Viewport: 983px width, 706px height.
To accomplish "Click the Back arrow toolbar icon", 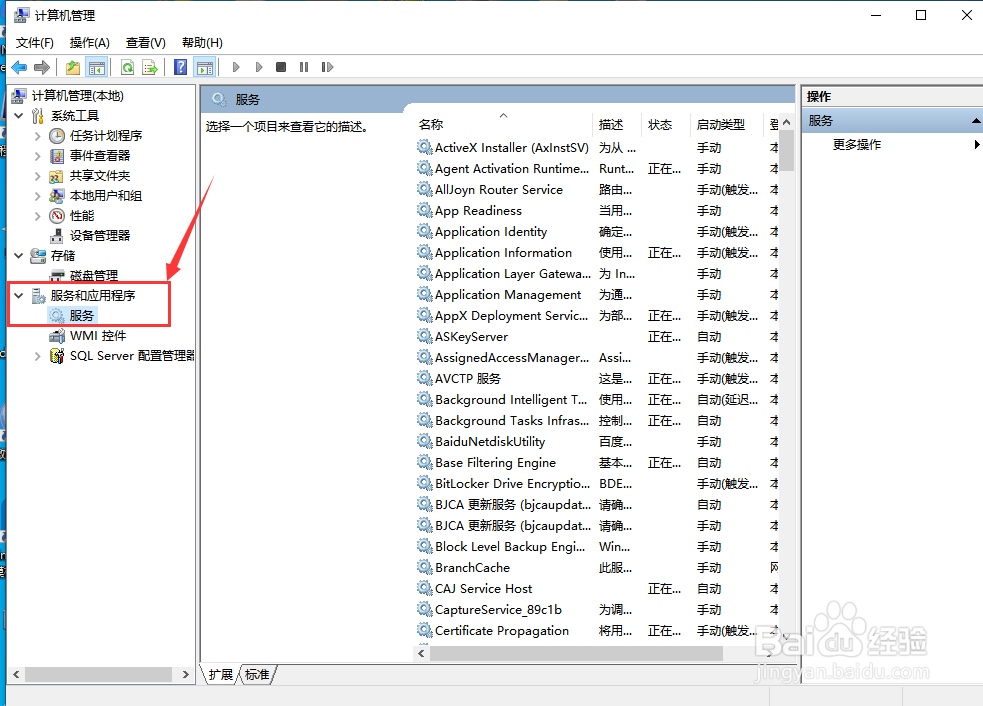I will coord(19,67).
